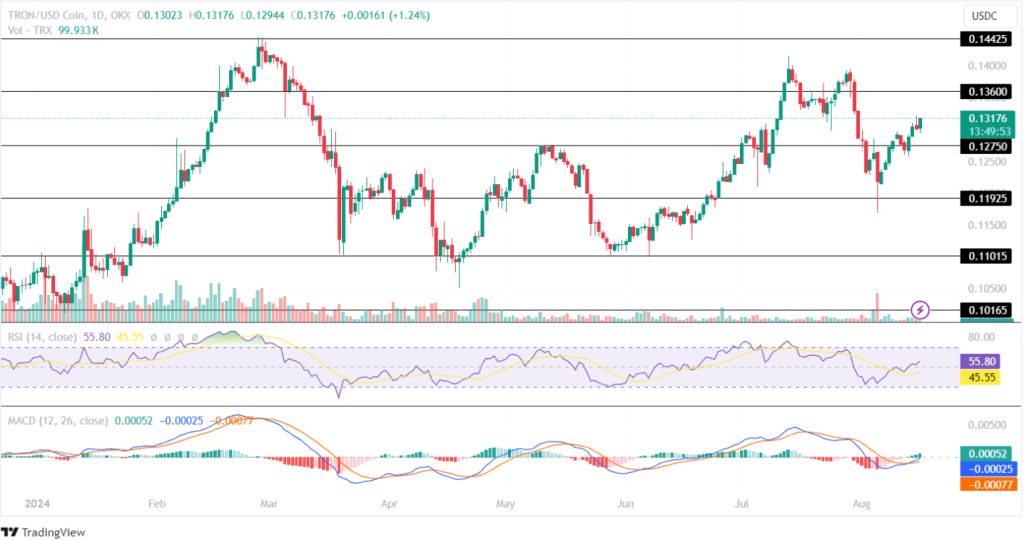Click the RSI (14, close) indicator legend
This screenshot has width=1024, height=540.
click(42, 337)
